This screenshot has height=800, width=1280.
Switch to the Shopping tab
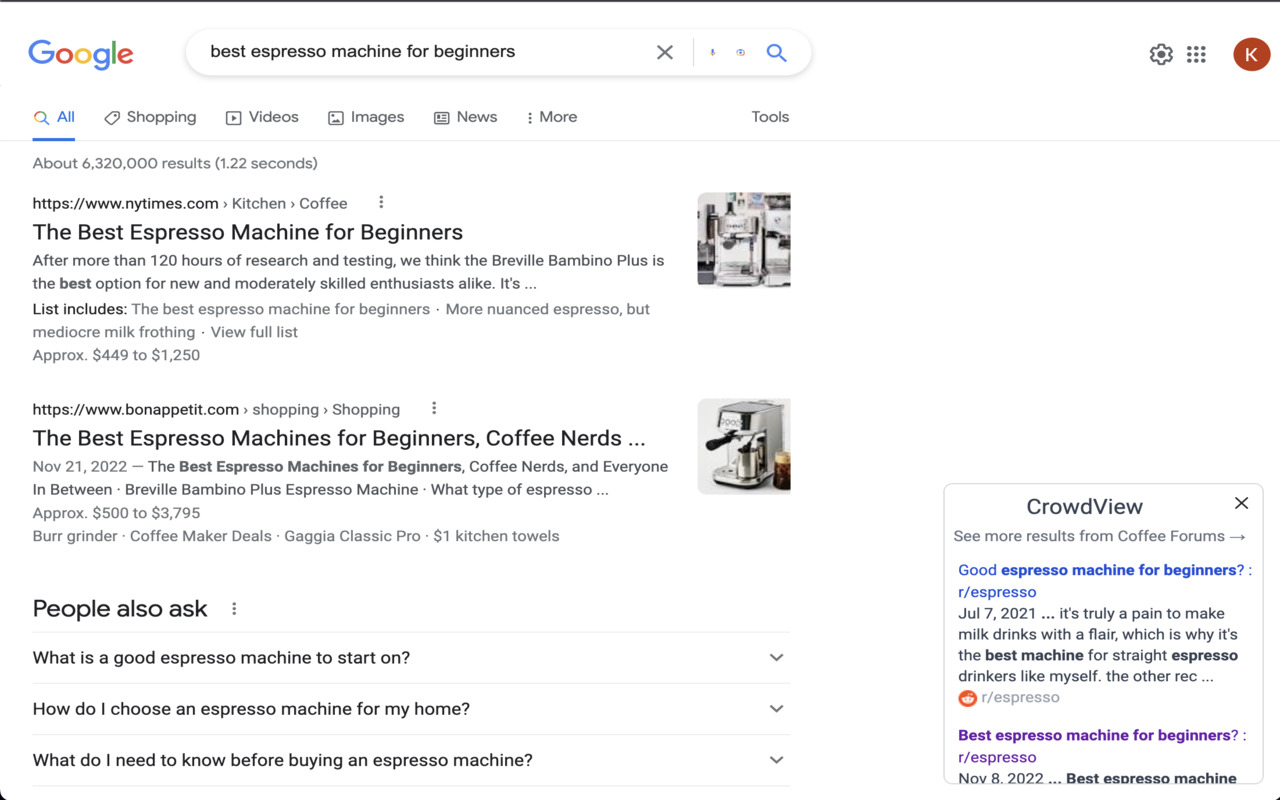tap(150, 117)
